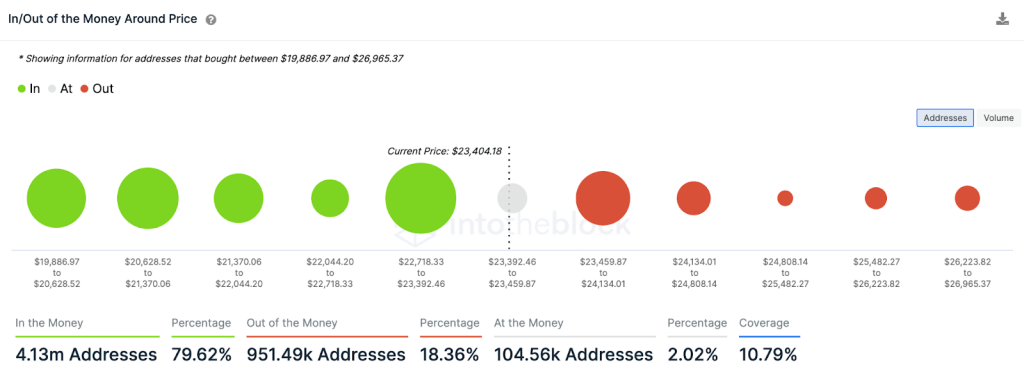Download the chart using download icon
This screenshot has width=1024, height=383.
tap(1002, 19)
